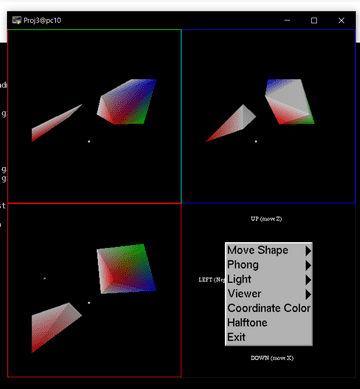Expand the arrow beside Move Shape
The image size is (360, 389).
coord(308,250)
